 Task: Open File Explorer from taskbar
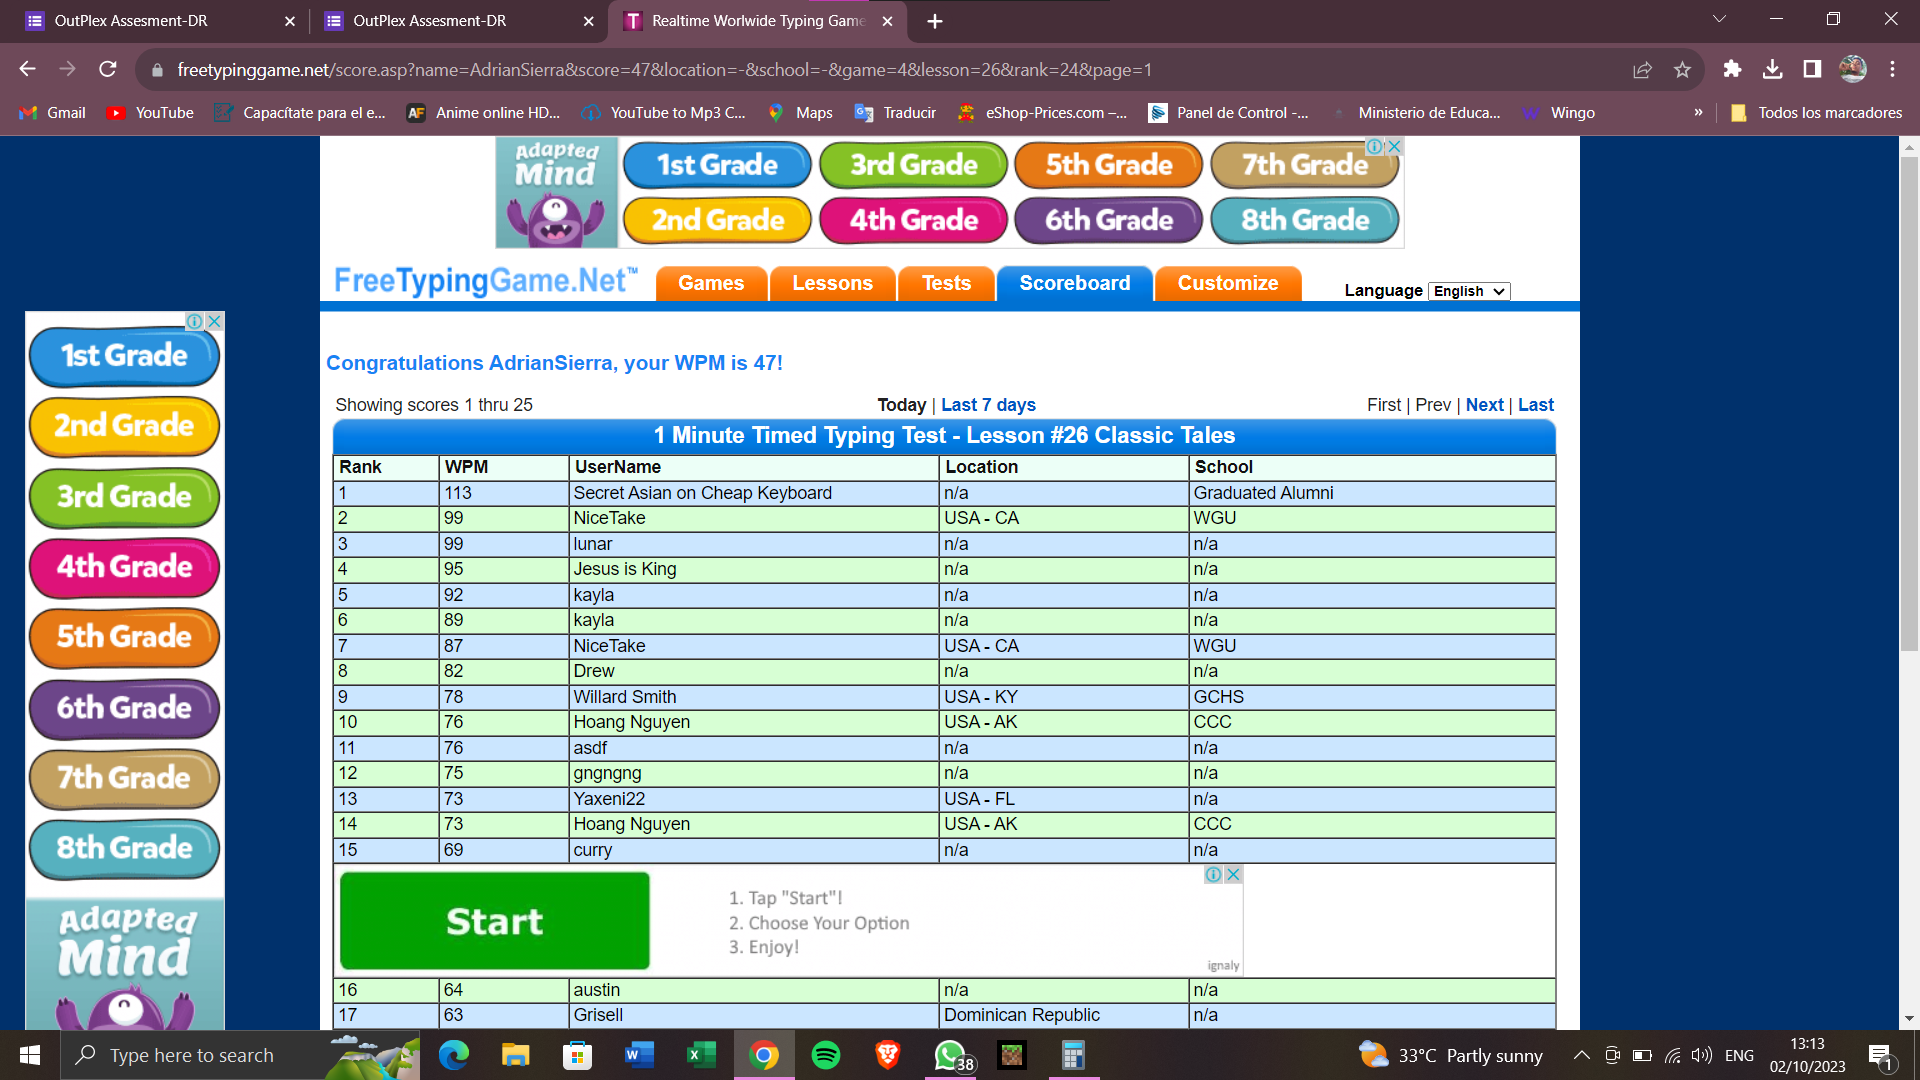pos(515,1055)
